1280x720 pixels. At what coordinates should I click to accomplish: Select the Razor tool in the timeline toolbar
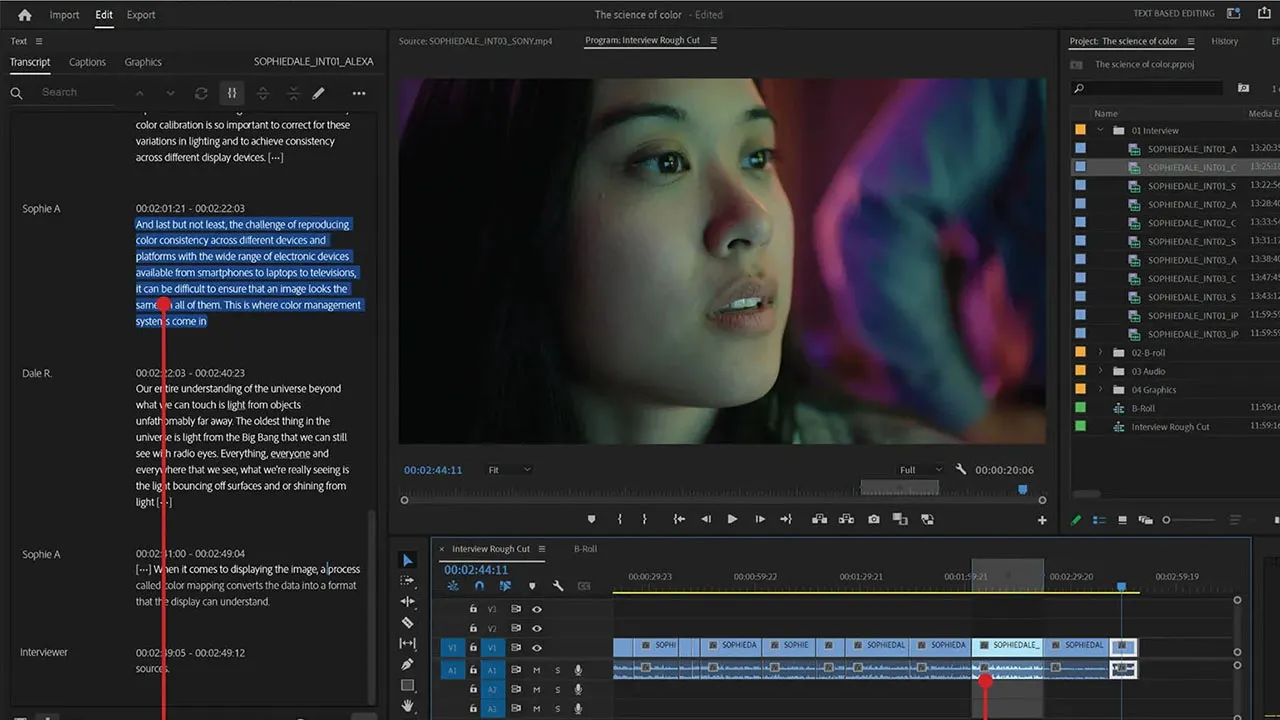point(407,623)
